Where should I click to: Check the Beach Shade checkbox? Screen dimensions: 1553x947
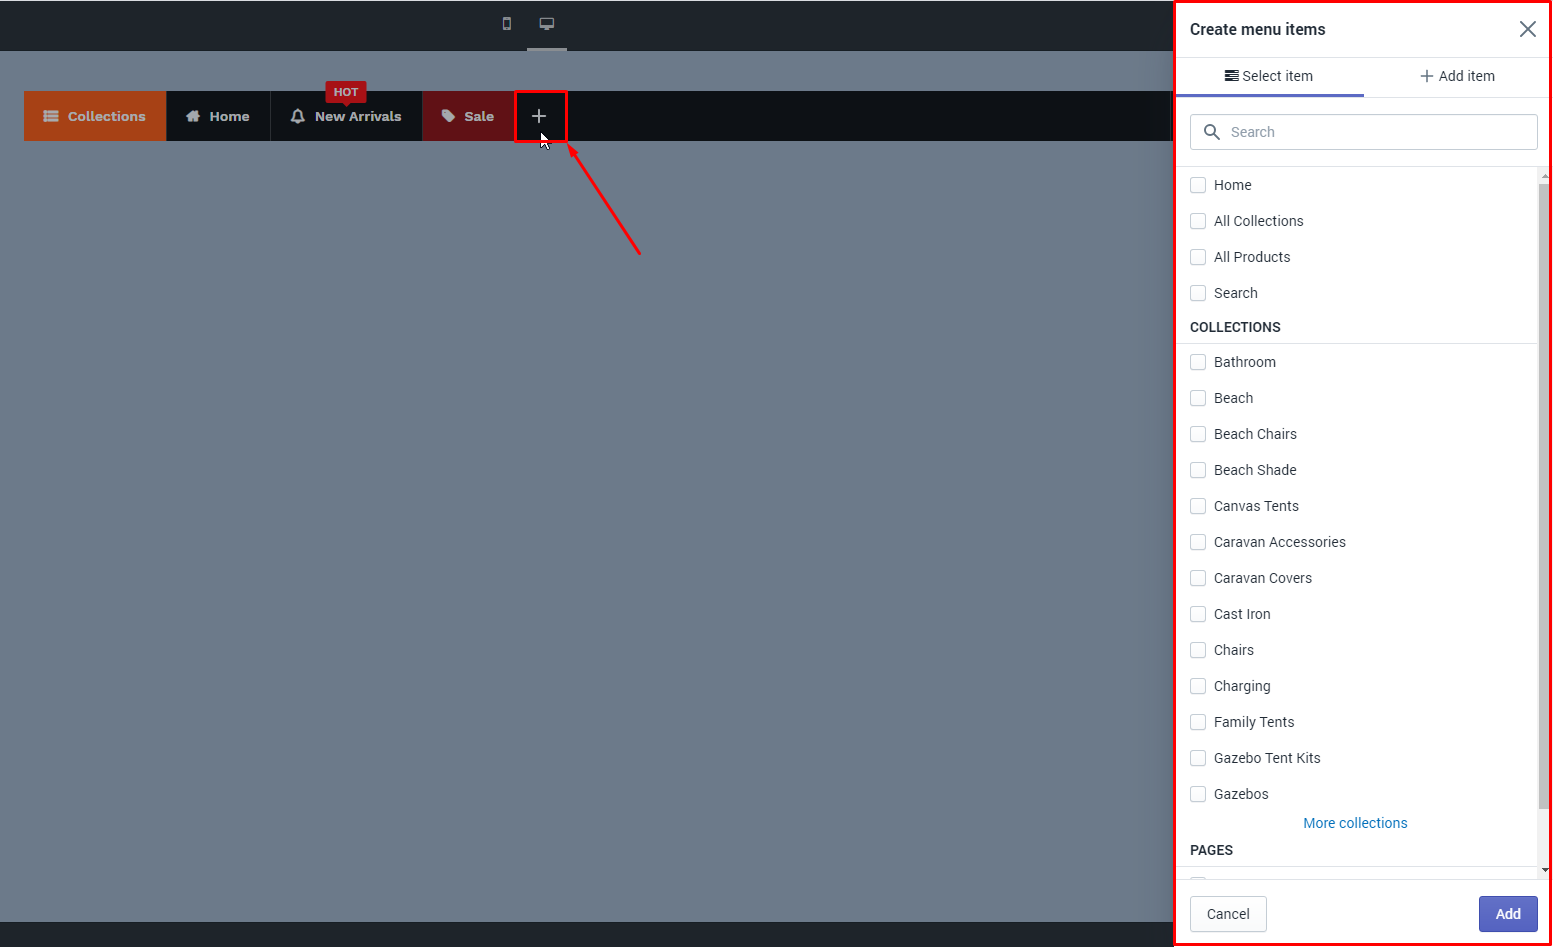(x=1198, y=470)
